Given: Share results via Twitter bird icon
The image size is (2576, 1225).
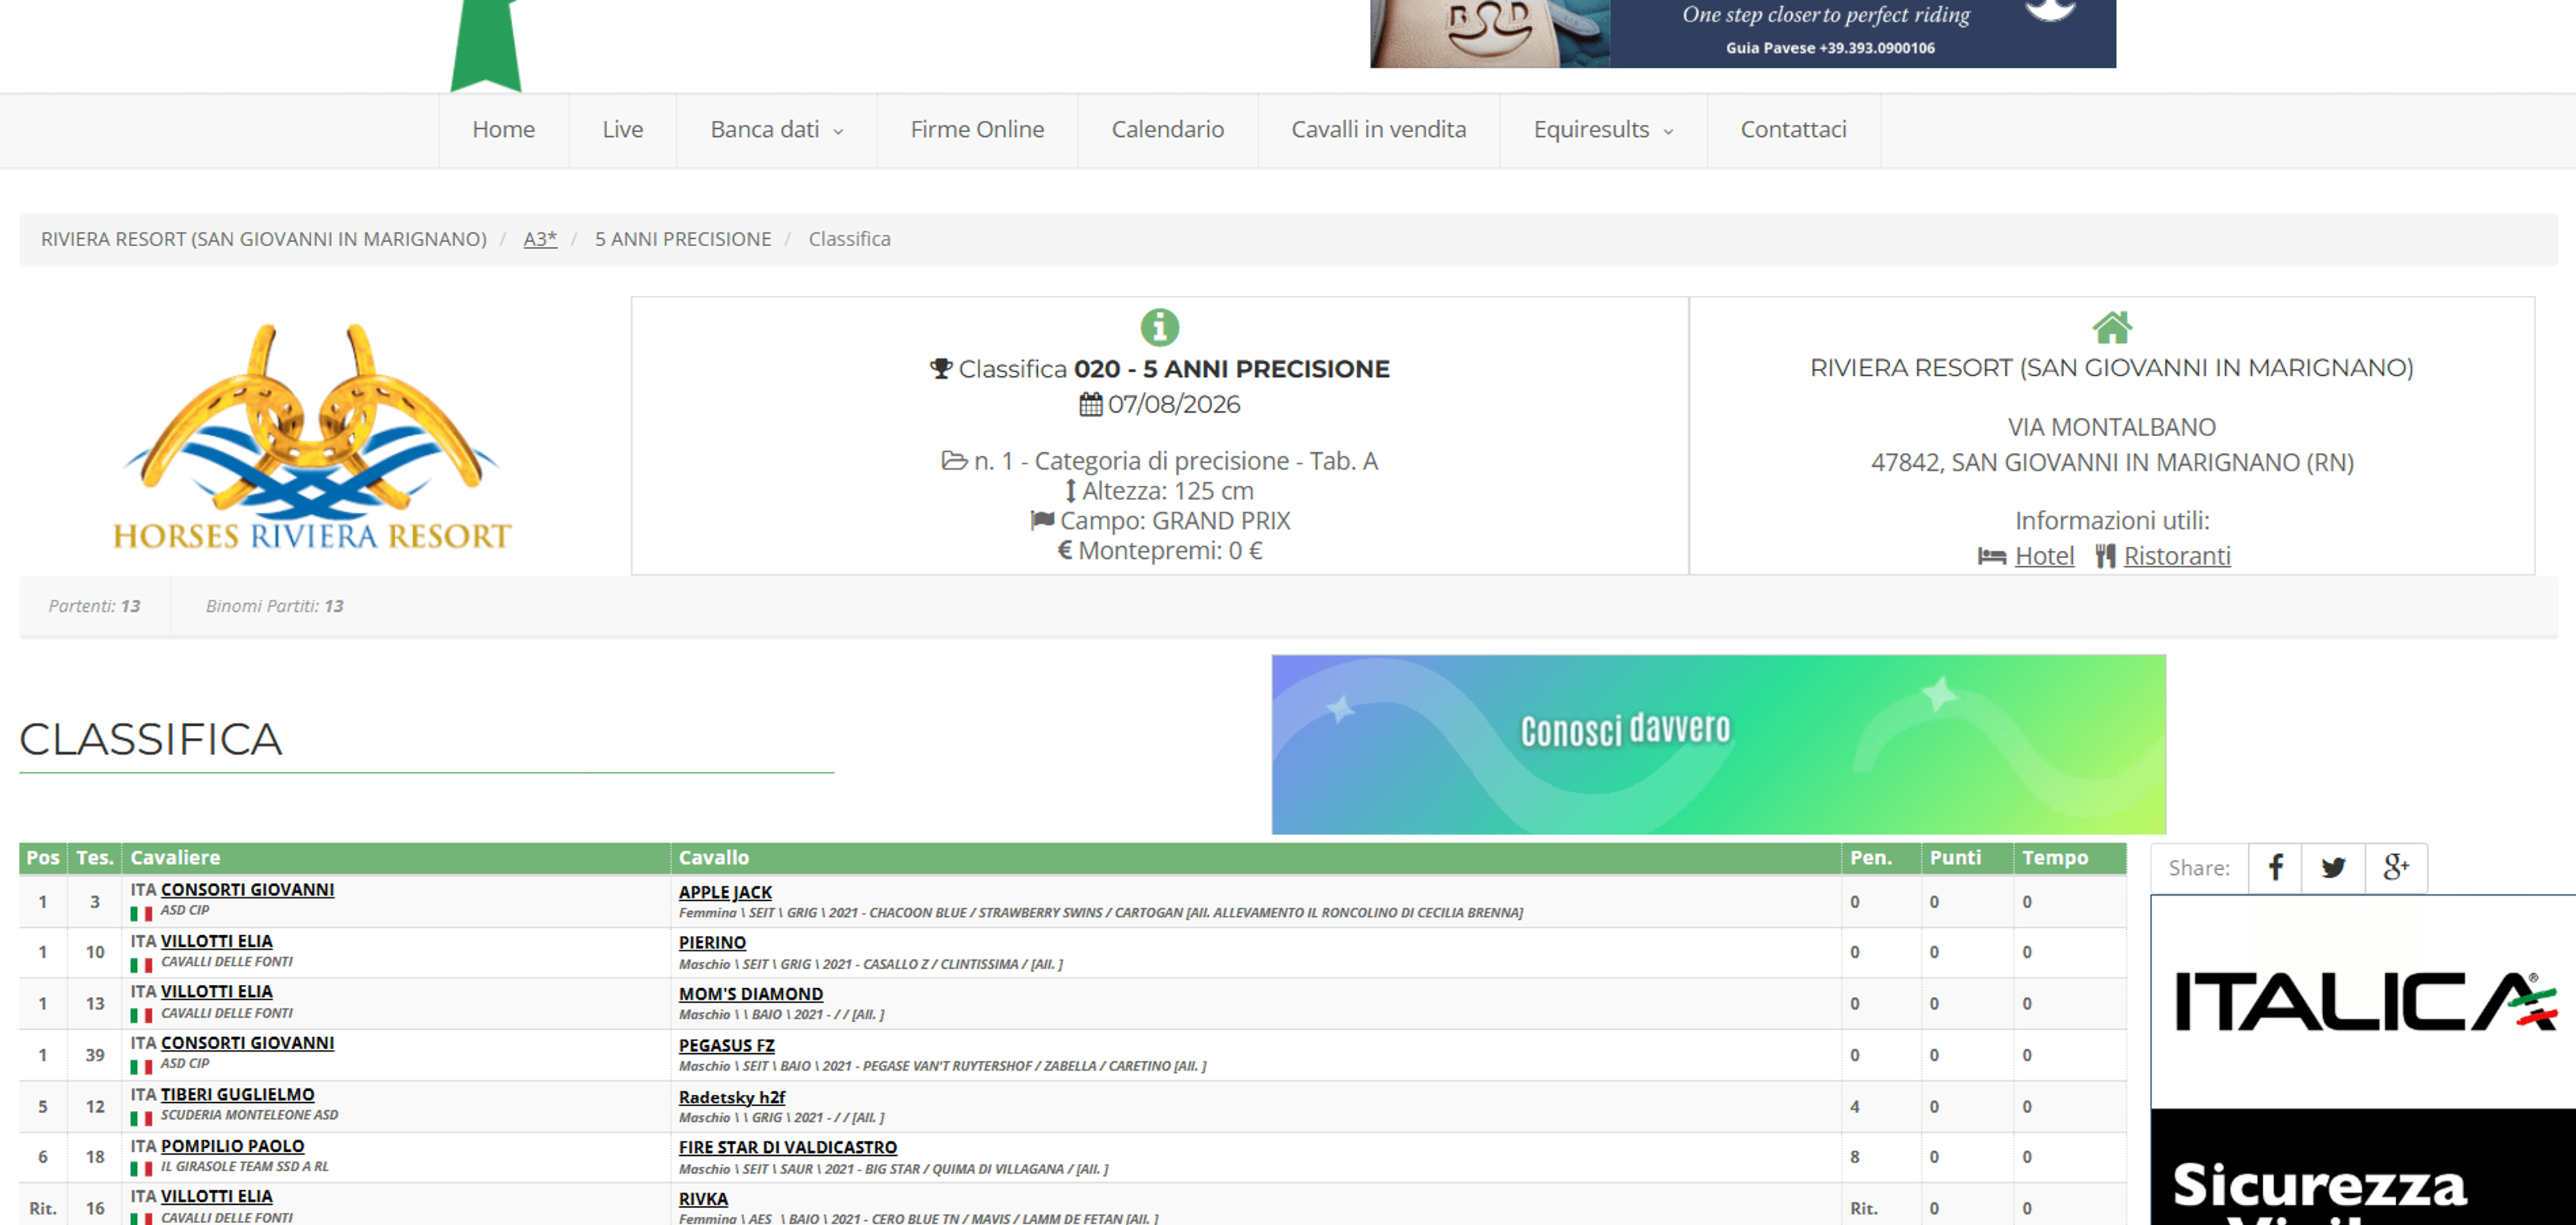Looking at the screenshot, I should click(2333, 867).
